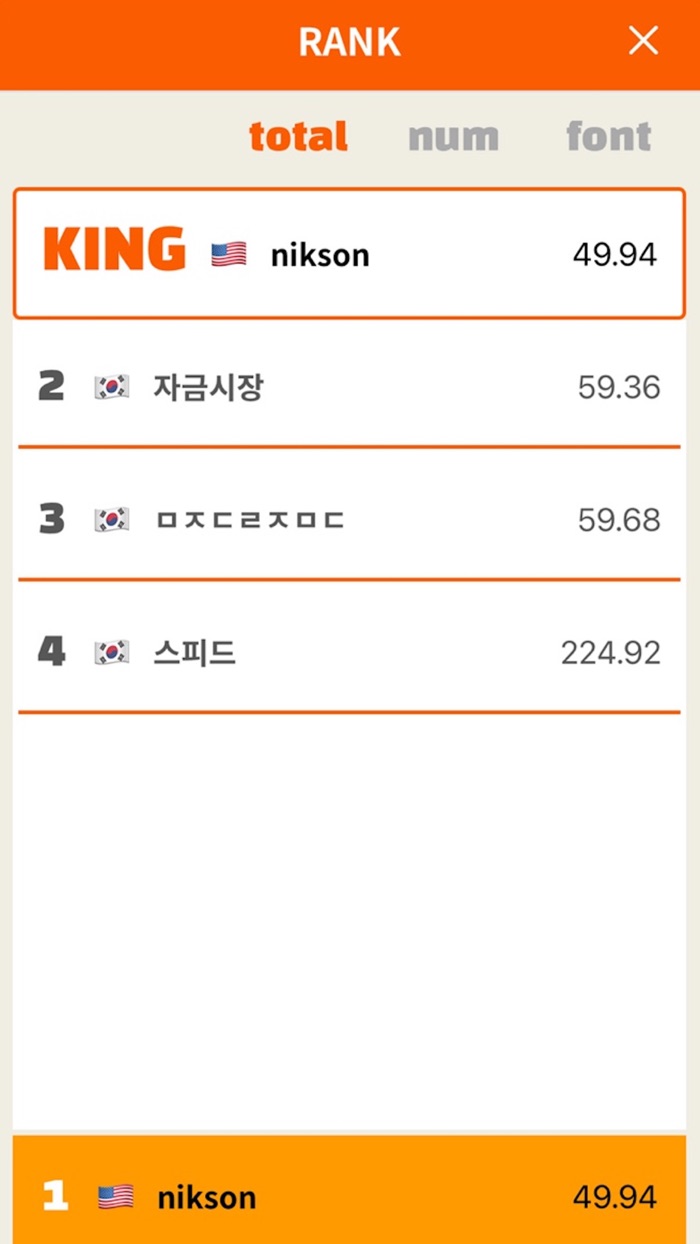Click the highlighted rank 1 row
700x1244 pixels.
click(x=350, y=1195)
